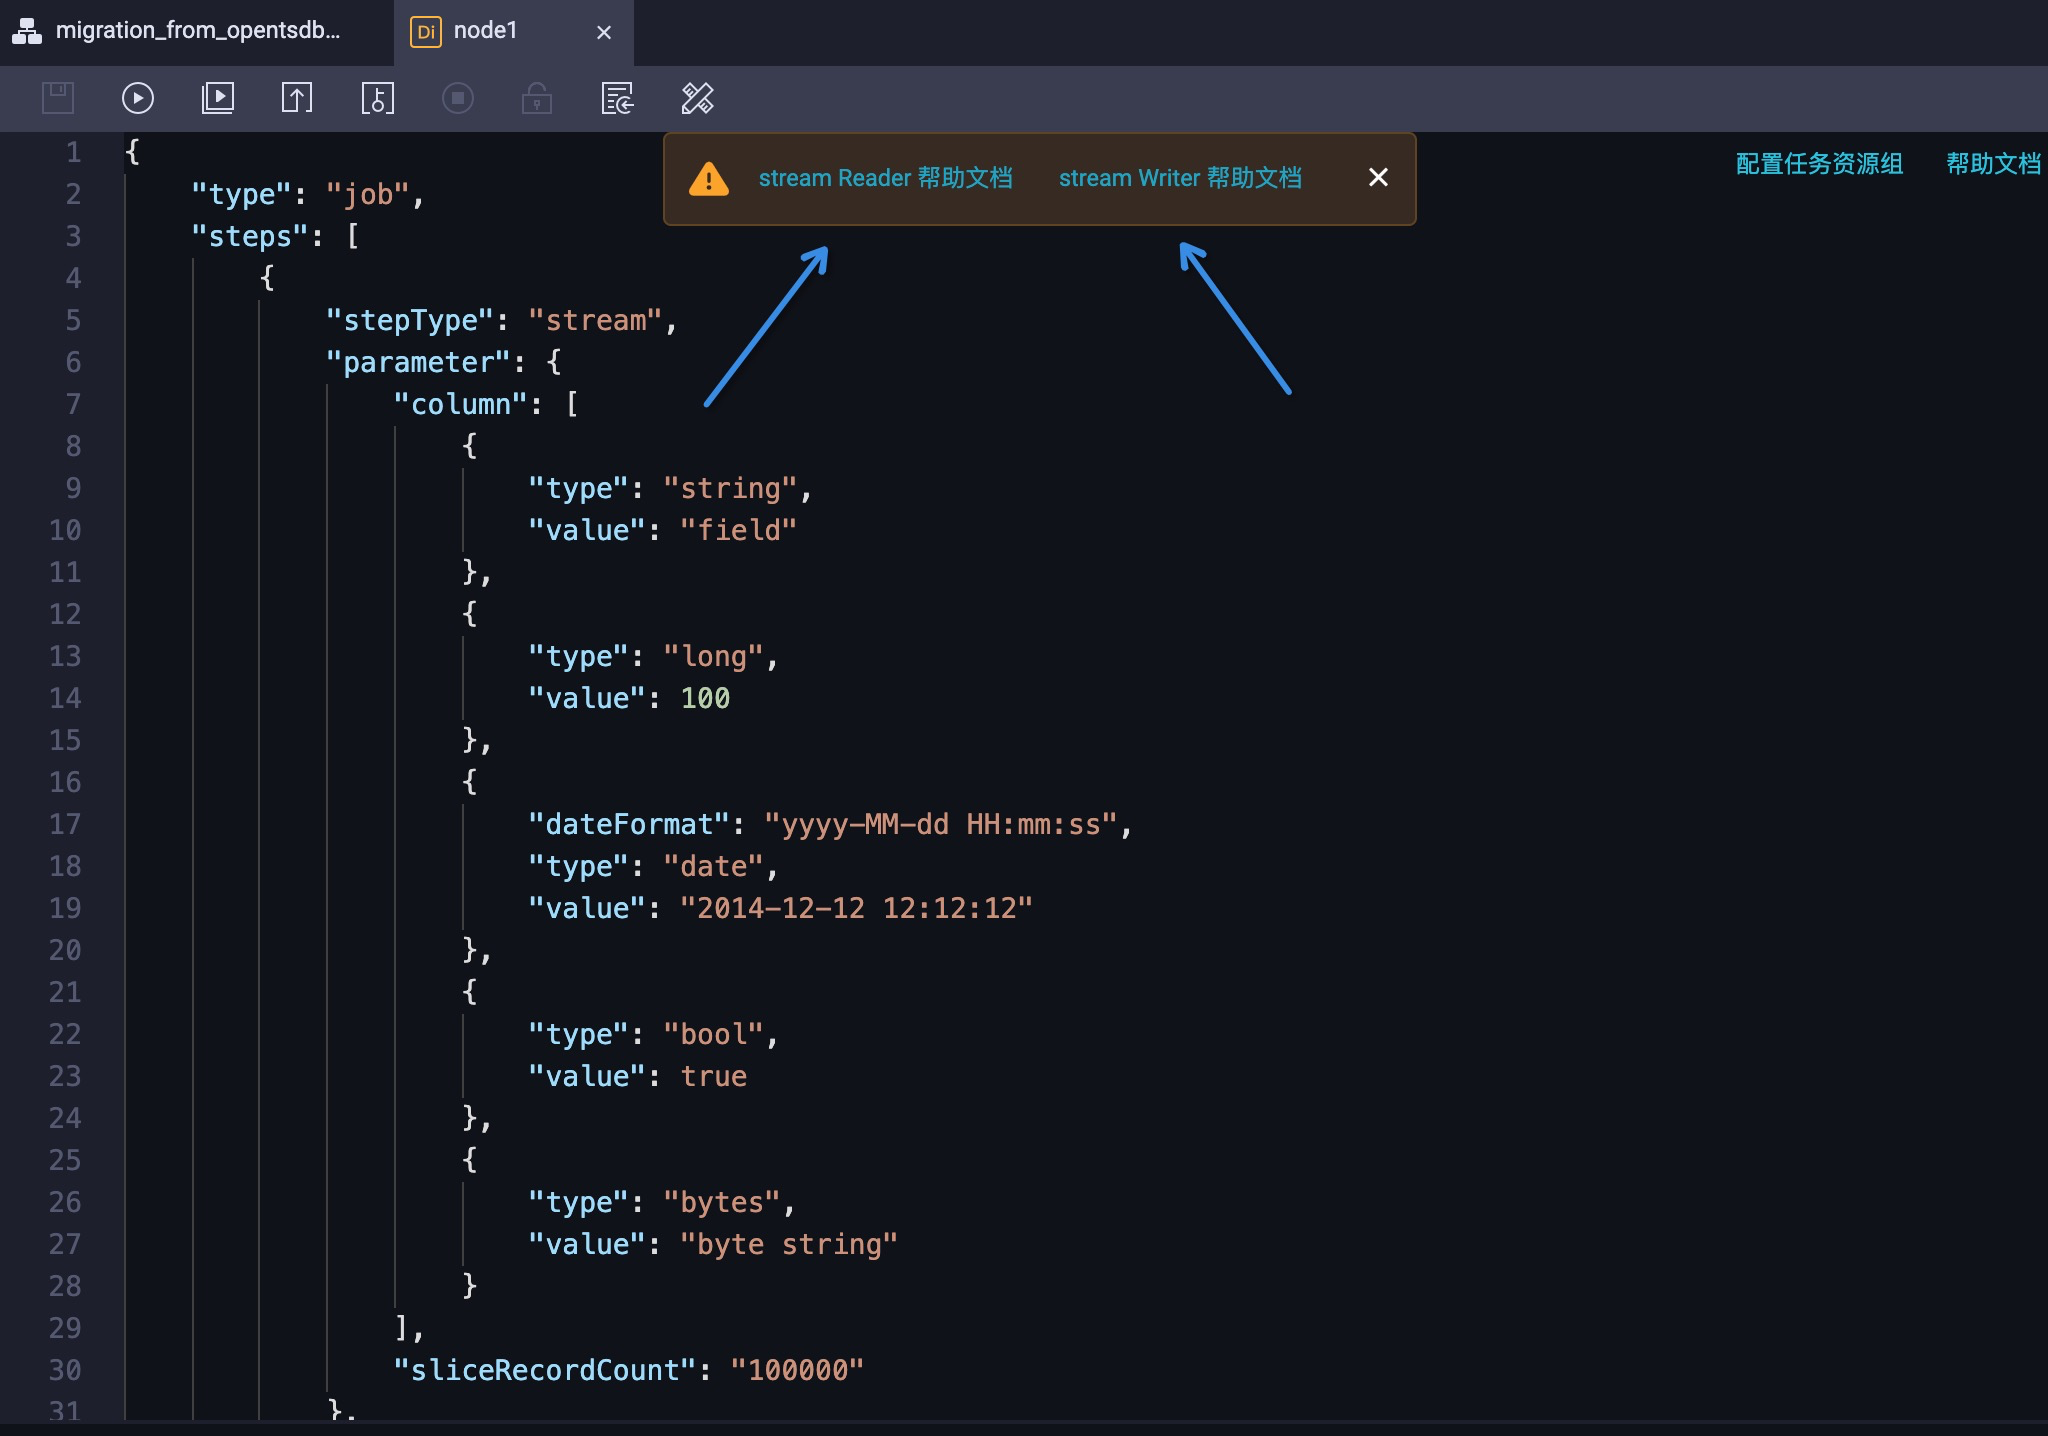Open the 帮助文档 link at top right

click(1993, 164)
